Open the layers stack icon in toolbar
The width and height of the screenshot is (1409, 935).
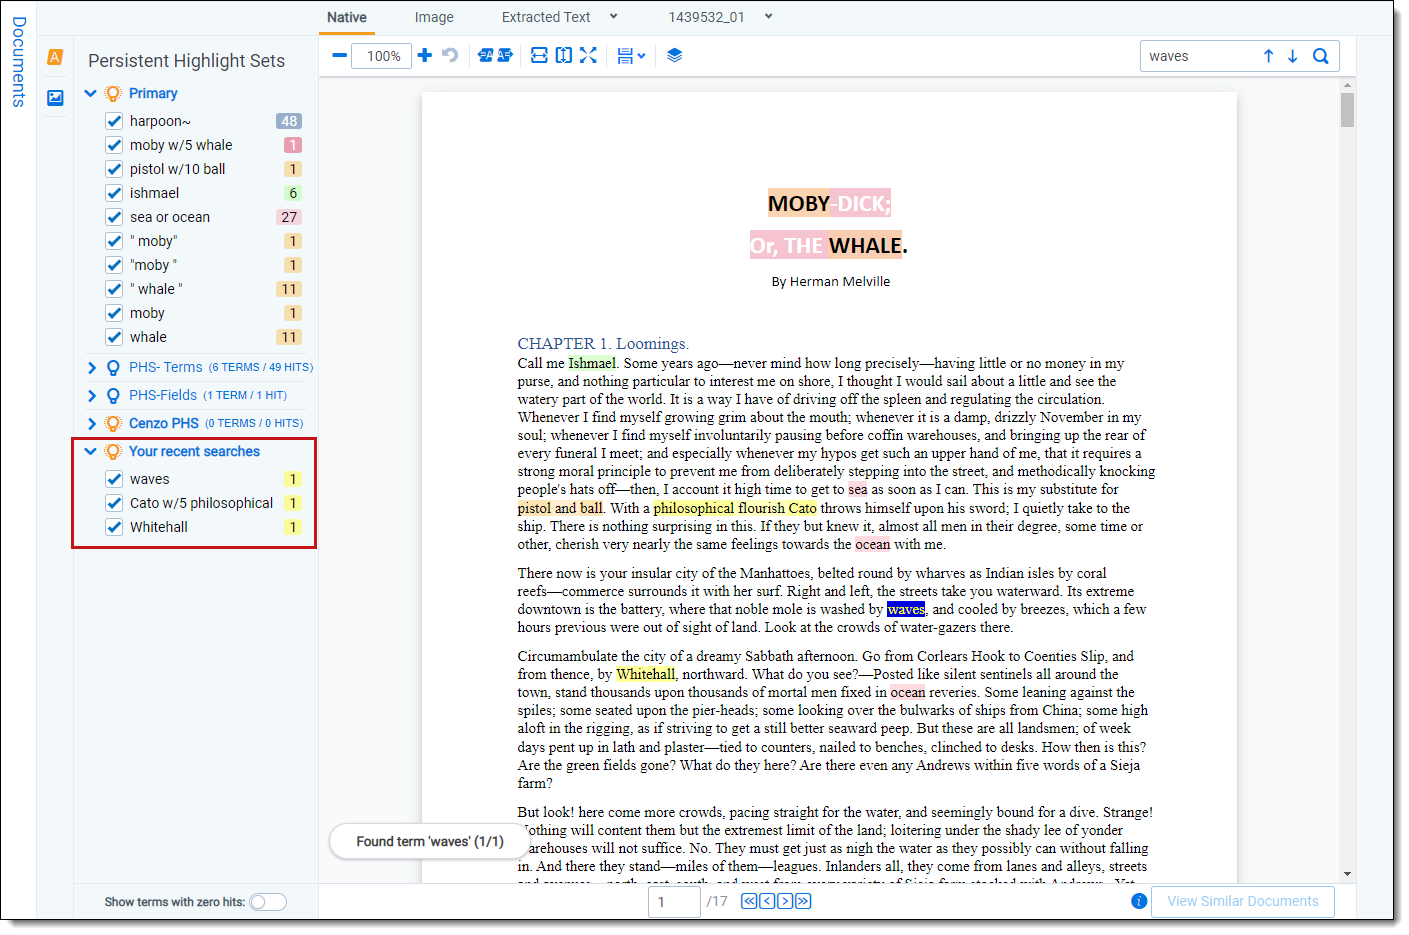click(675, 56)
